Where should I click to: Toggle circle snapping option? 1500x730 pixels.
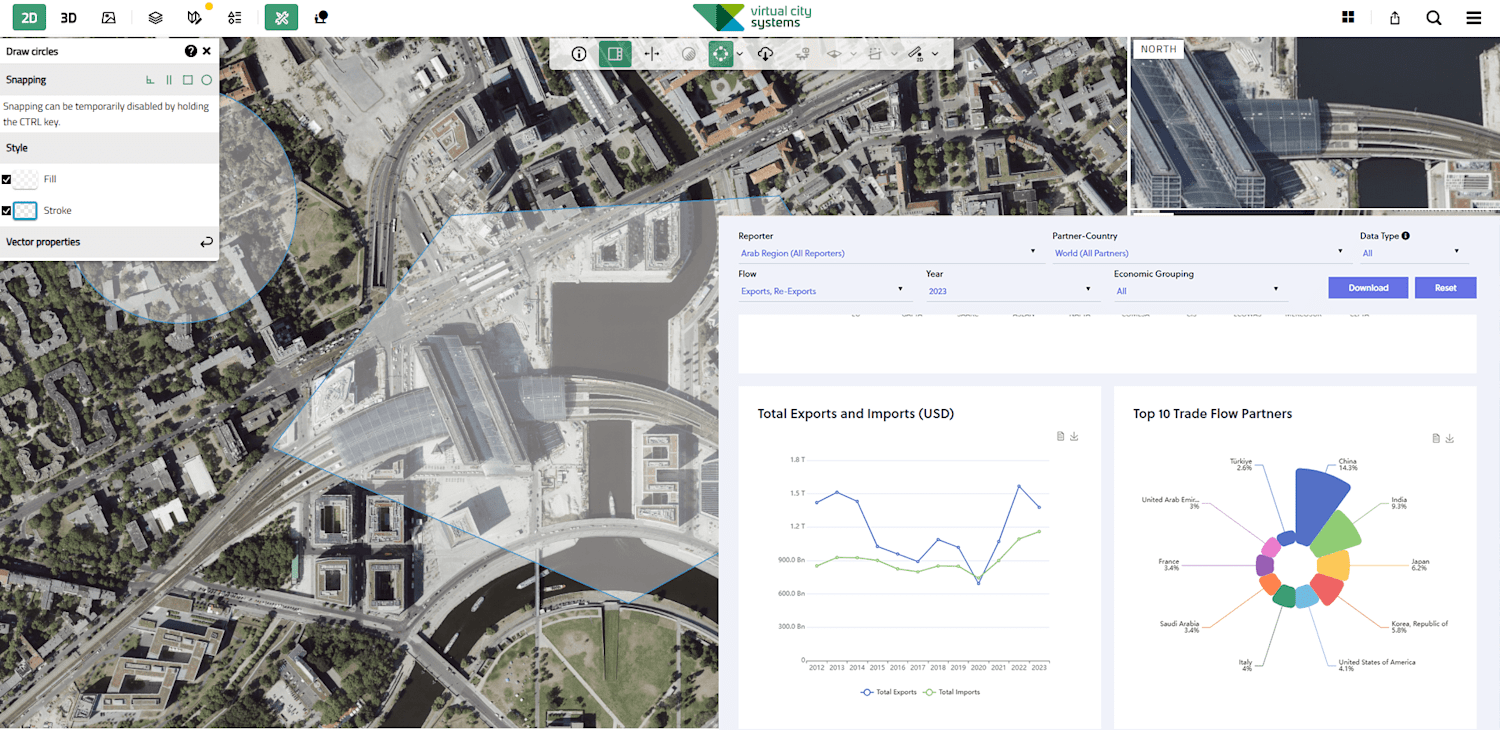(x=206, y=80)
